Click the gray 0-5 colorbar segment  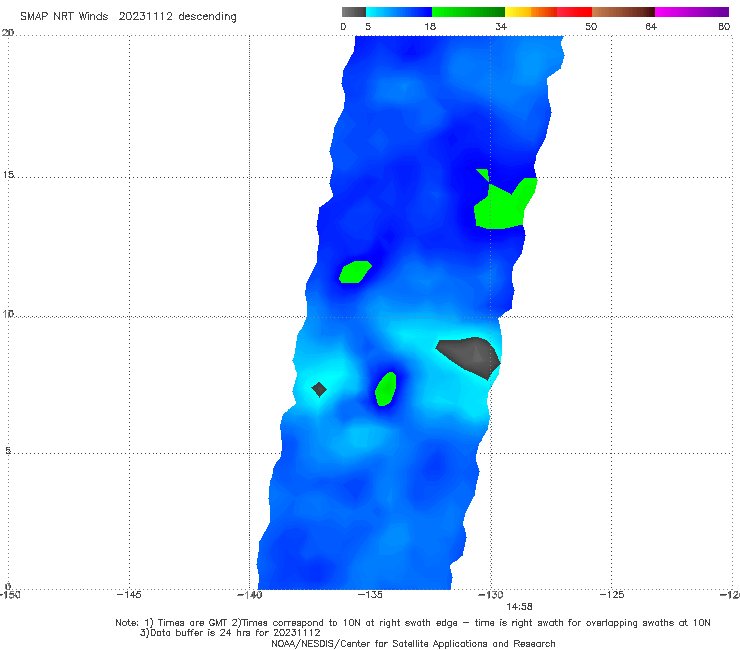[x=354, y=12]
